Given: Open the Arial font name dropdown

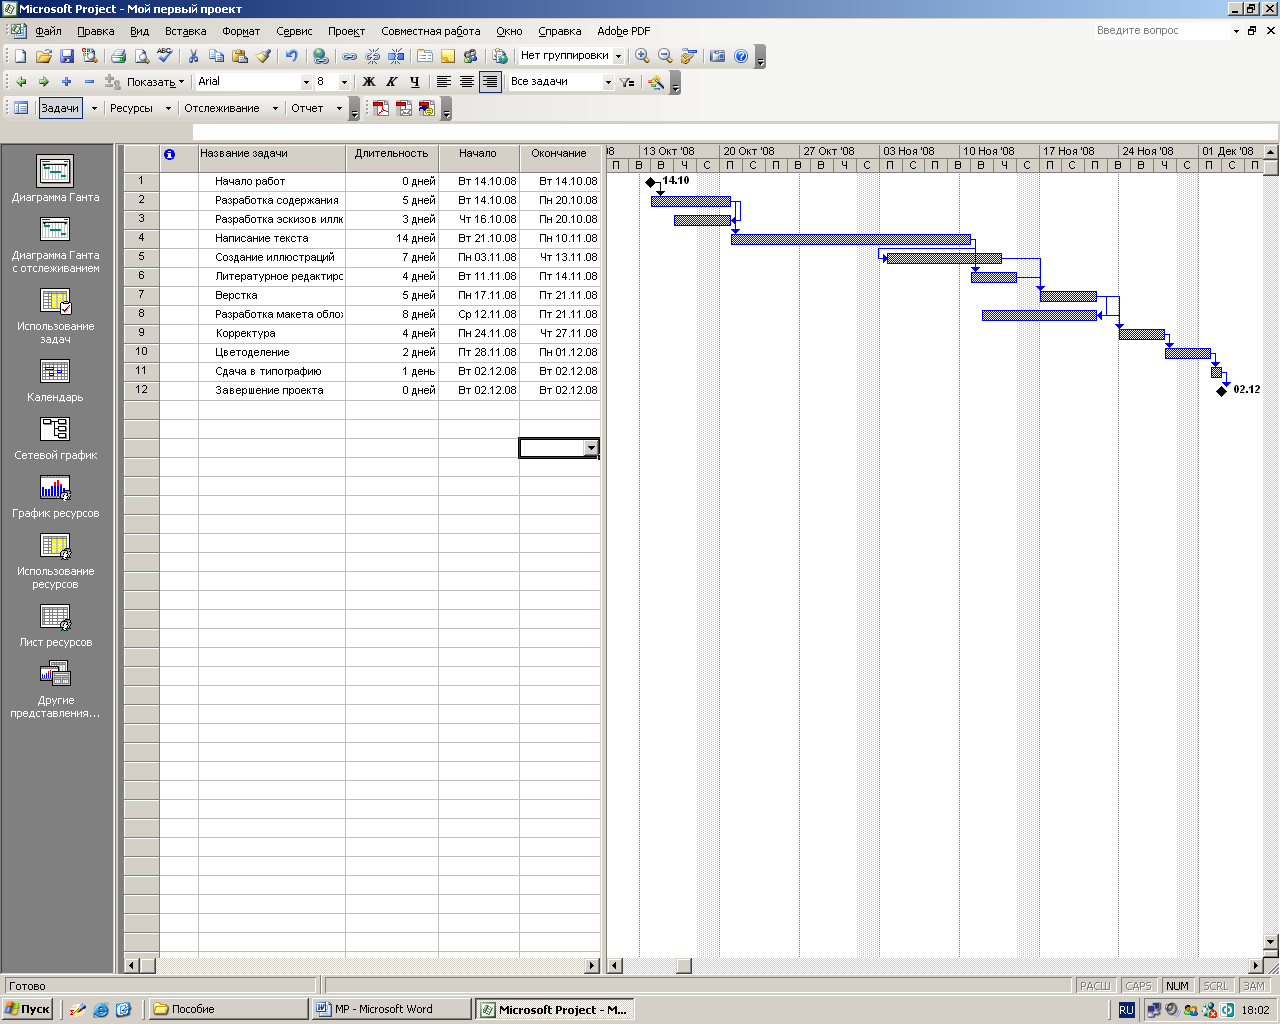Looking at the screenshot, I should coord(306,82).
